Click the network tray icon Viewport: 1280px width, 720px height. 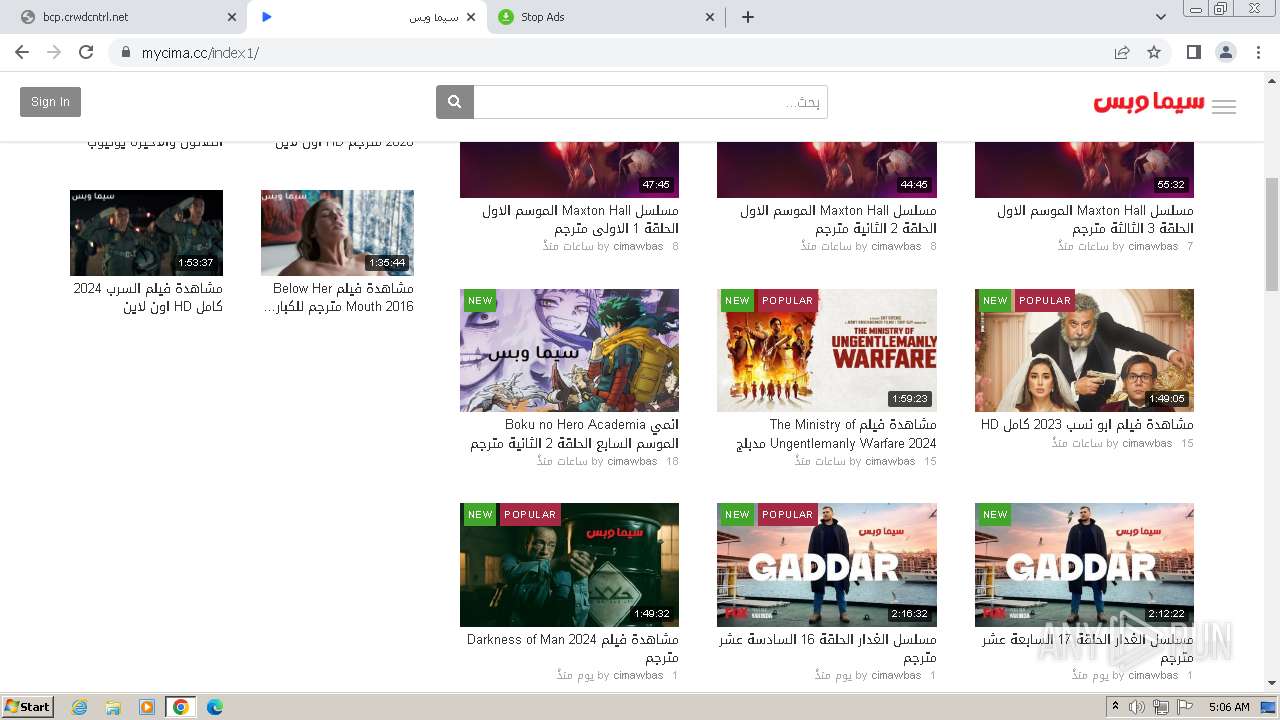pyautogui.click(x=1161, y=707)
